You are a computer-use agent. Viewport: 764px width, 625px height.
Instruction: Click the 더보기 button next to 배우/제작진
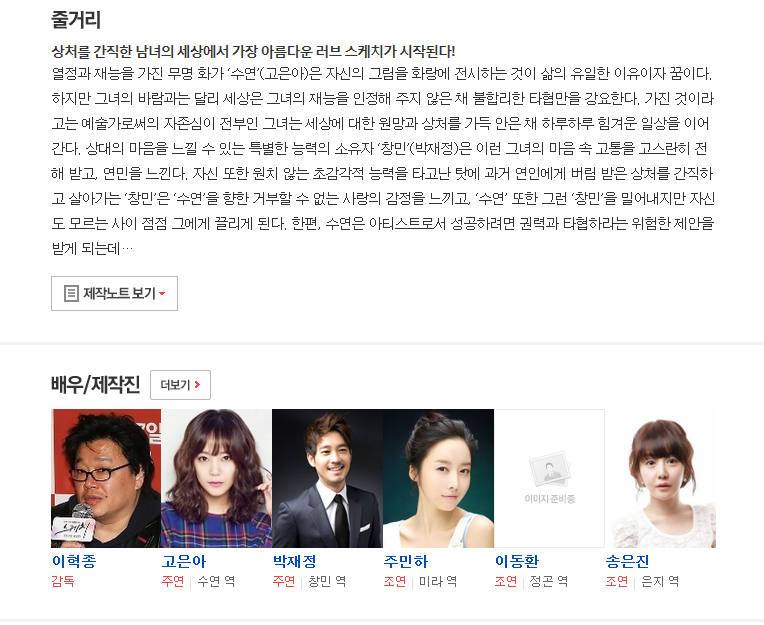180,385
